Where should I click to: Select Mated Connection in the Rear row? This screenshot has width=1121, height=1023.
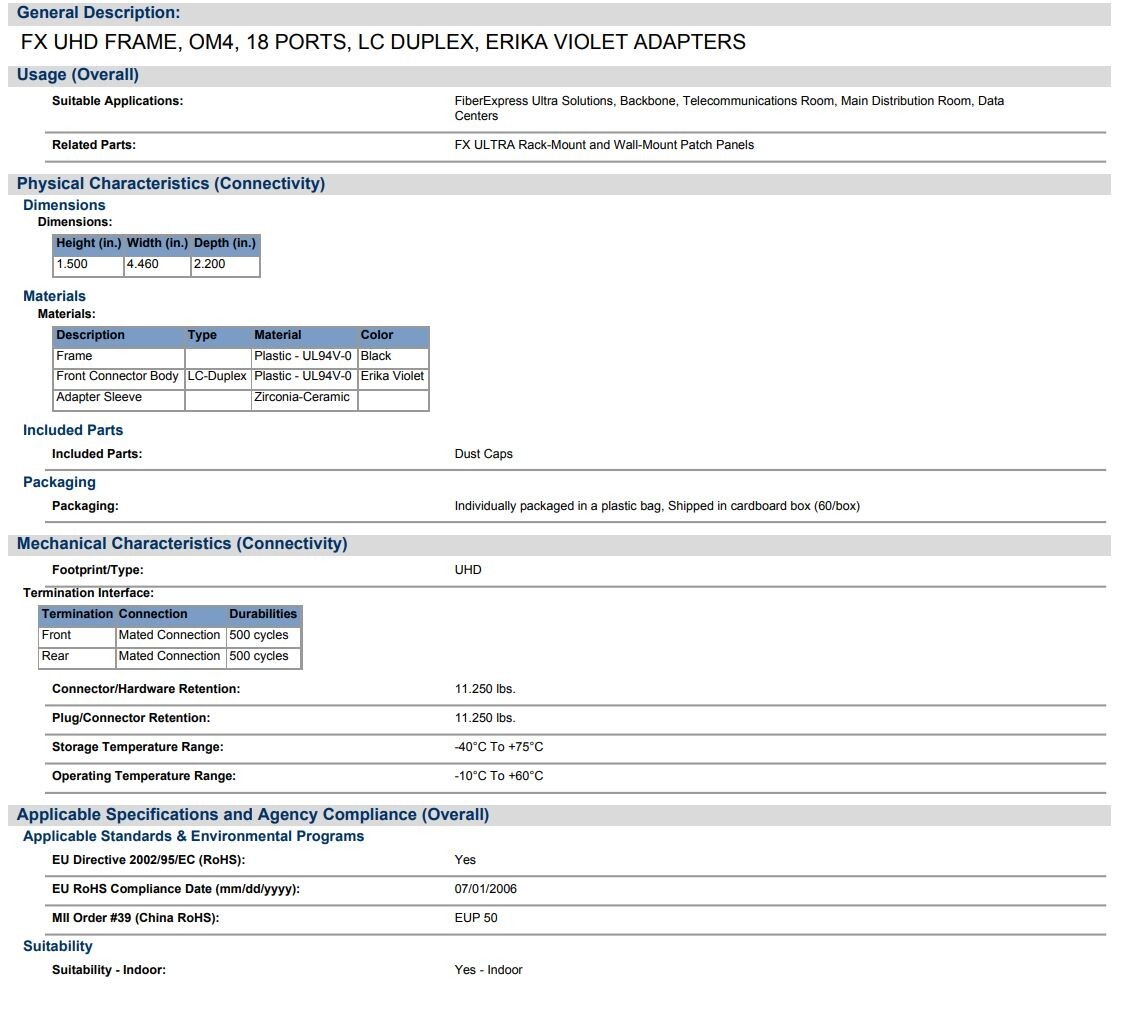tap(171, 657)
